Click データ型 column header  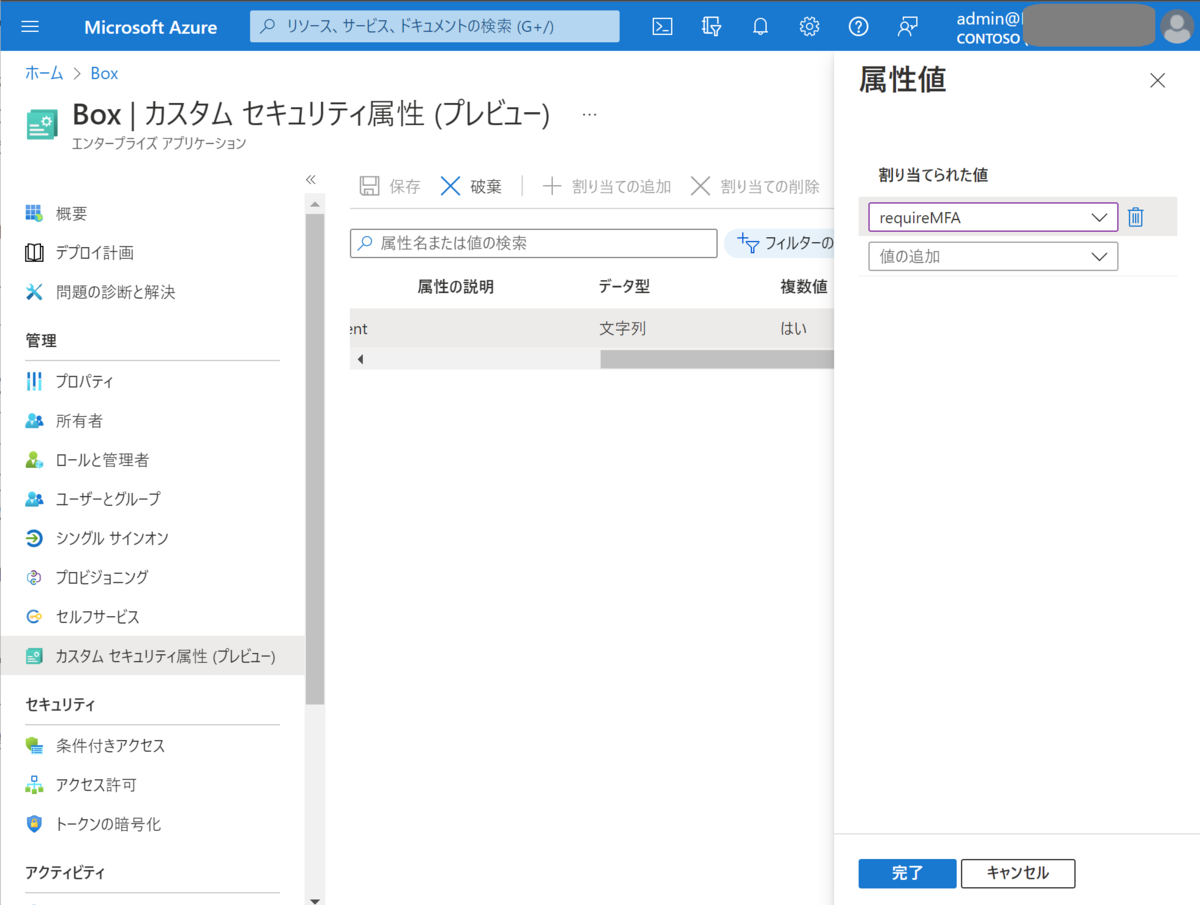[624, 287]
